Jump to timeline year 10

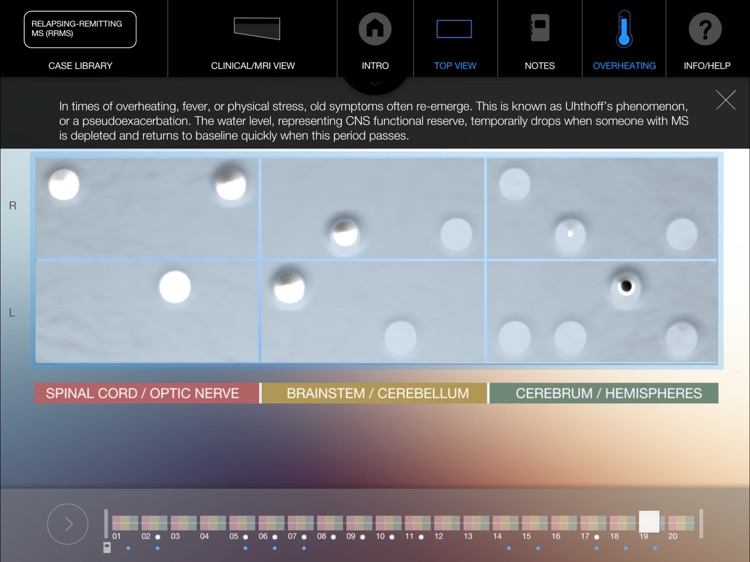click(388, 523)
